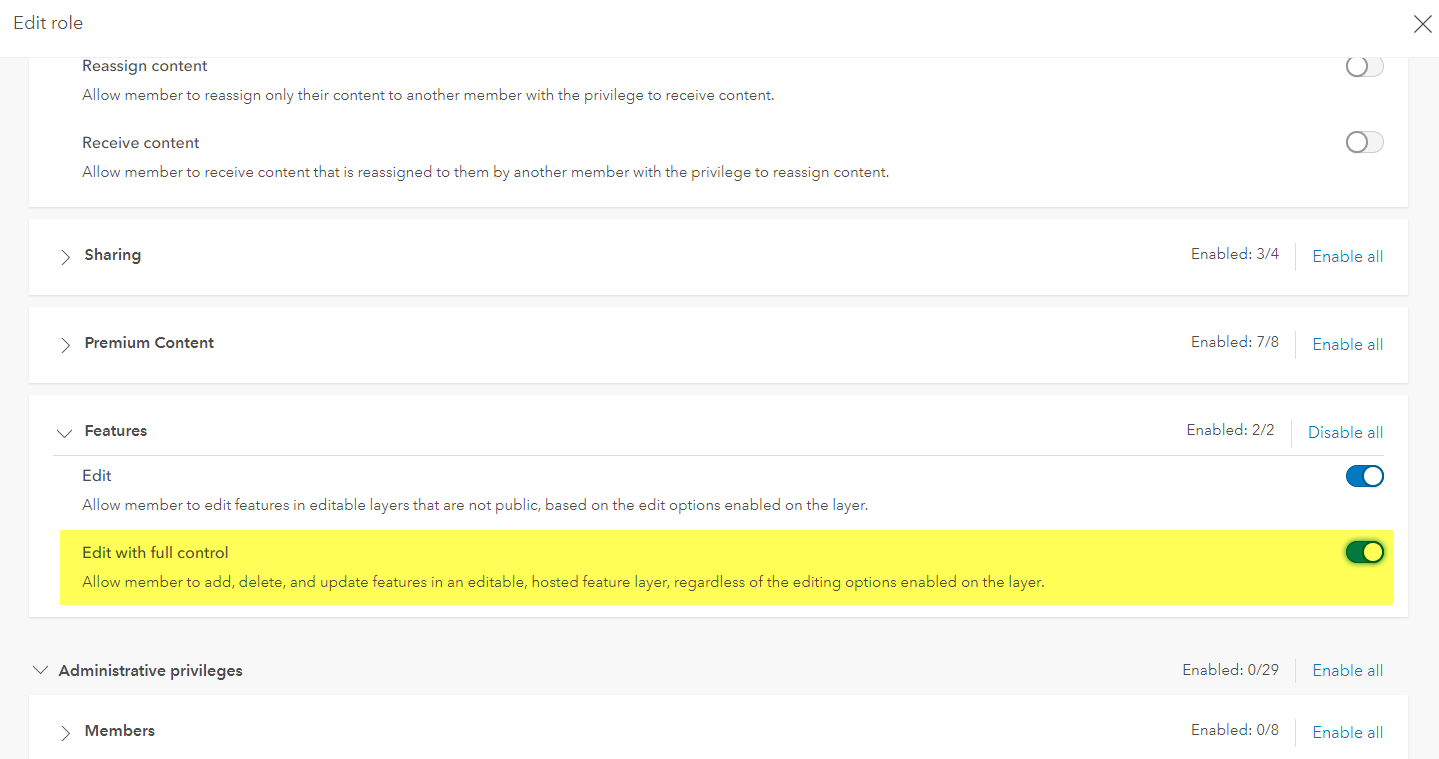Click the Features section heading
The width and height of the screenshot is (1439, 759).
tap(115, 431)
